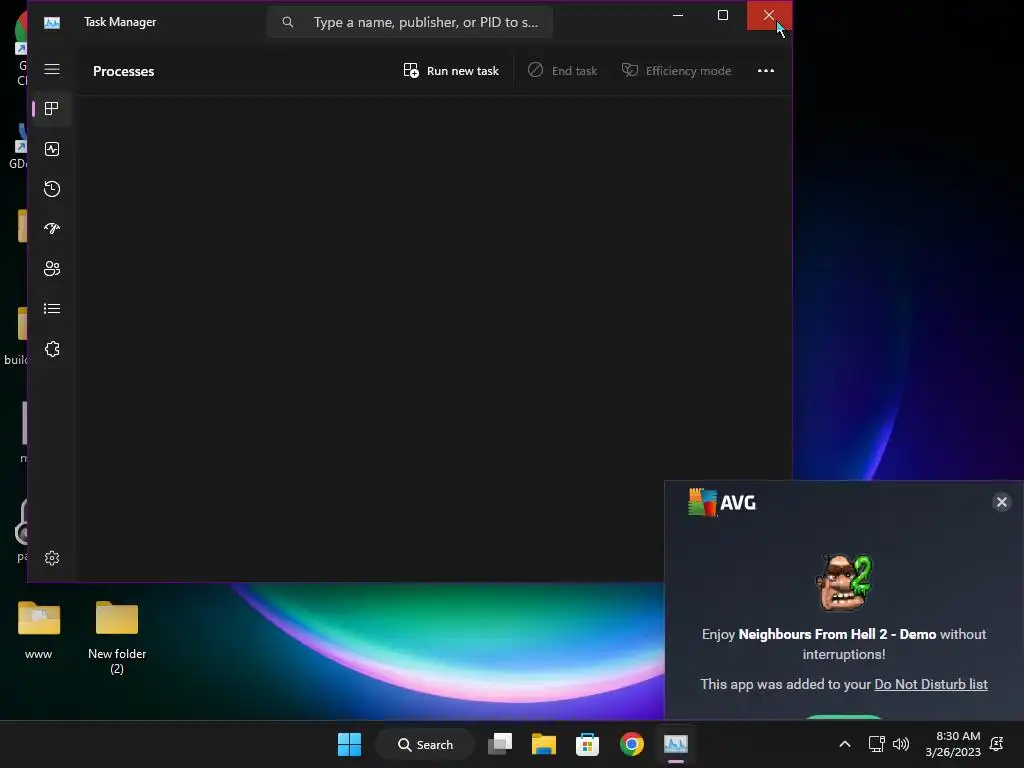The width and height of the screenshot is (1024, 768).
Task: Click the network icon in system tray
Action: (x=876, y=744)
